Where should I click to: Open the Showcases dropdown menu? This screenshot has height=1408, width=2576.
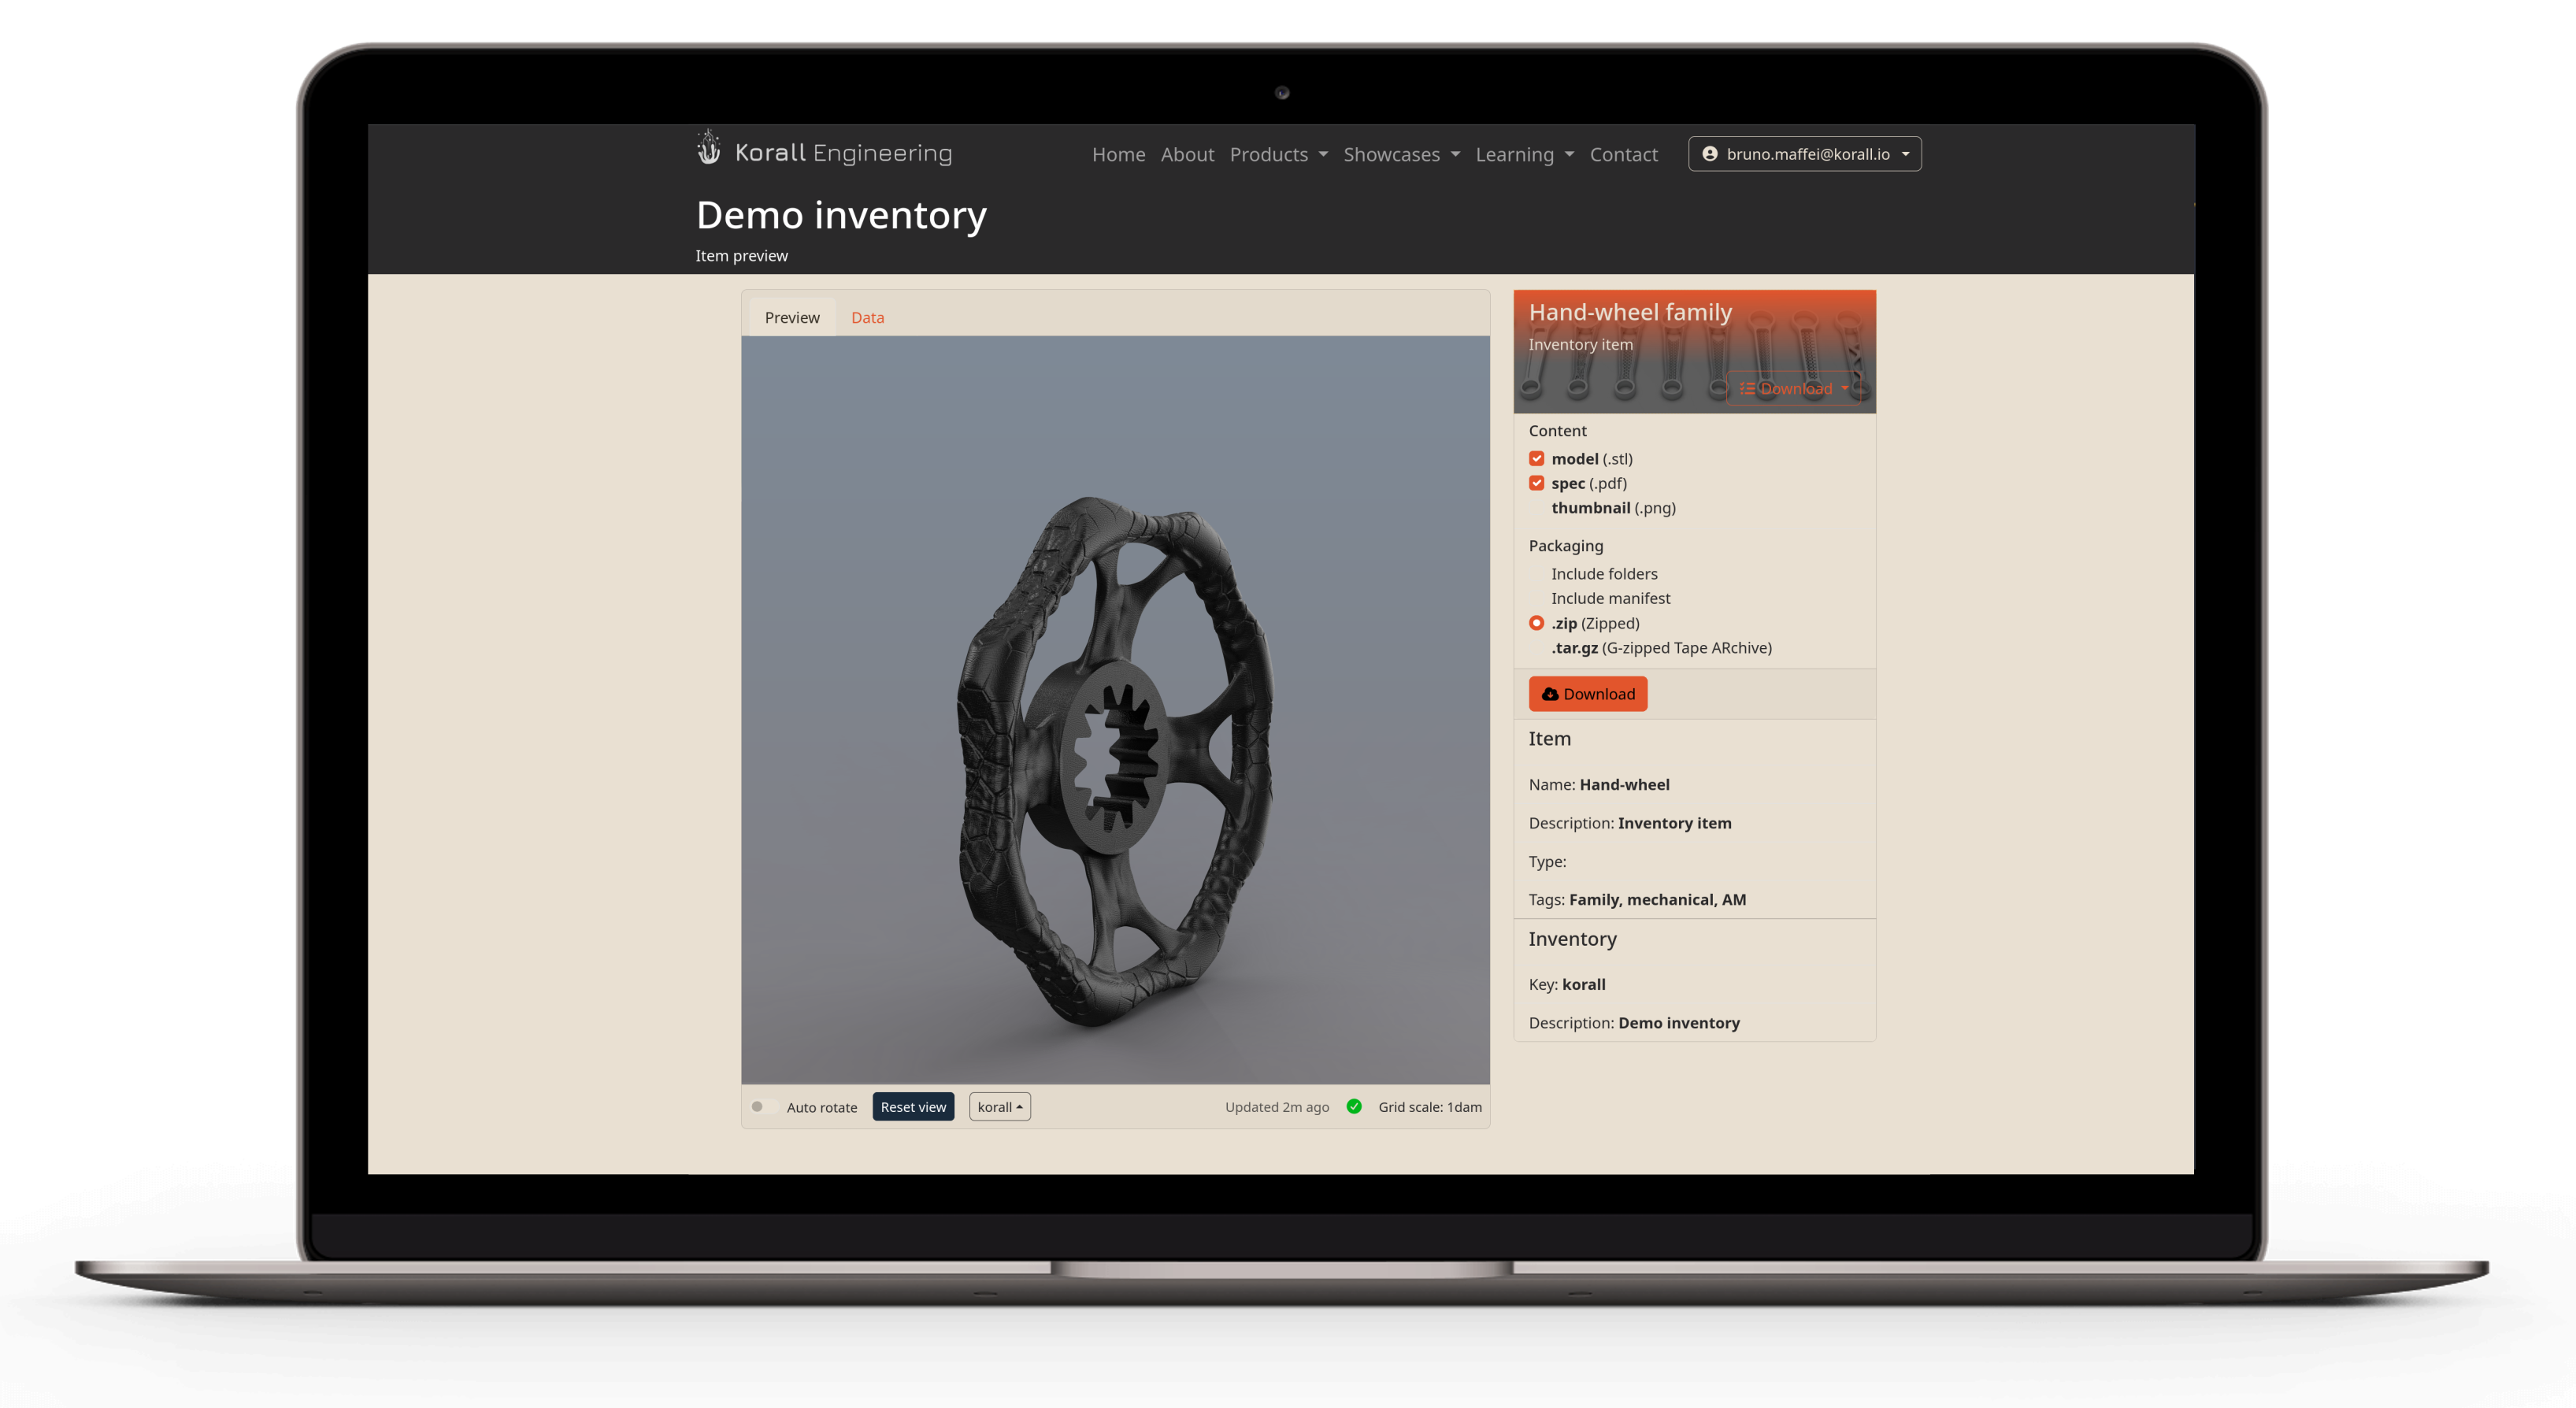1400,154
